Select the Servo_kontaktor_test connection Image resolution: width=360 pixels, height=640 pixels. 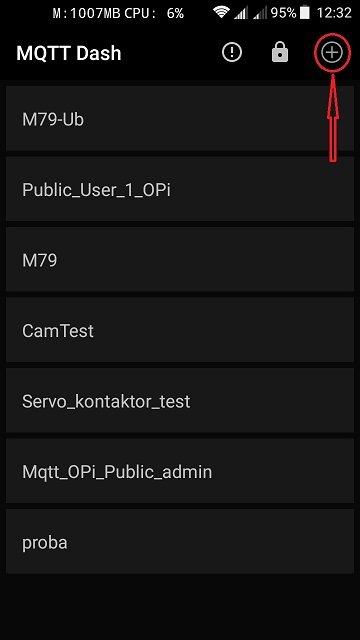click(180, 401)
